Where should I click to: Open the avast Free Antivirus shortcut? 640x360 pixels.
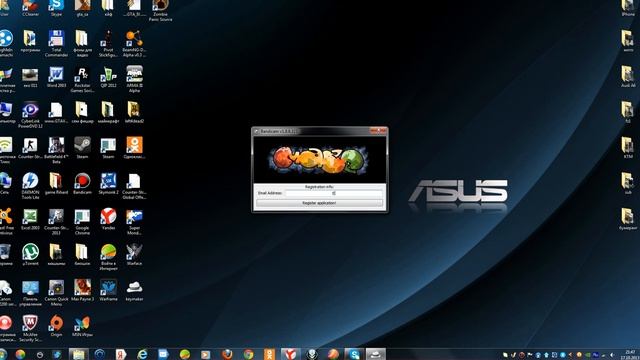point(6,222)
